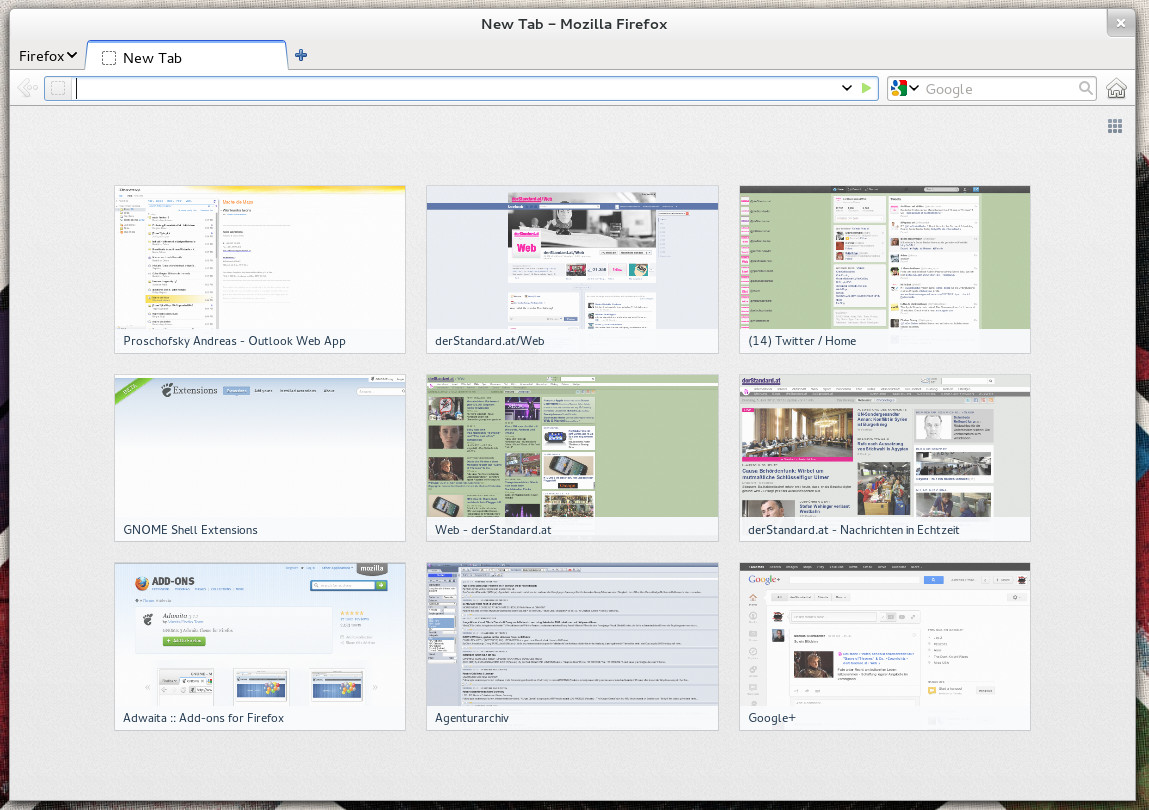
Task: Open the Twitter / Home thumbnail
Action: pyautogui.click(x=884, y=270)
